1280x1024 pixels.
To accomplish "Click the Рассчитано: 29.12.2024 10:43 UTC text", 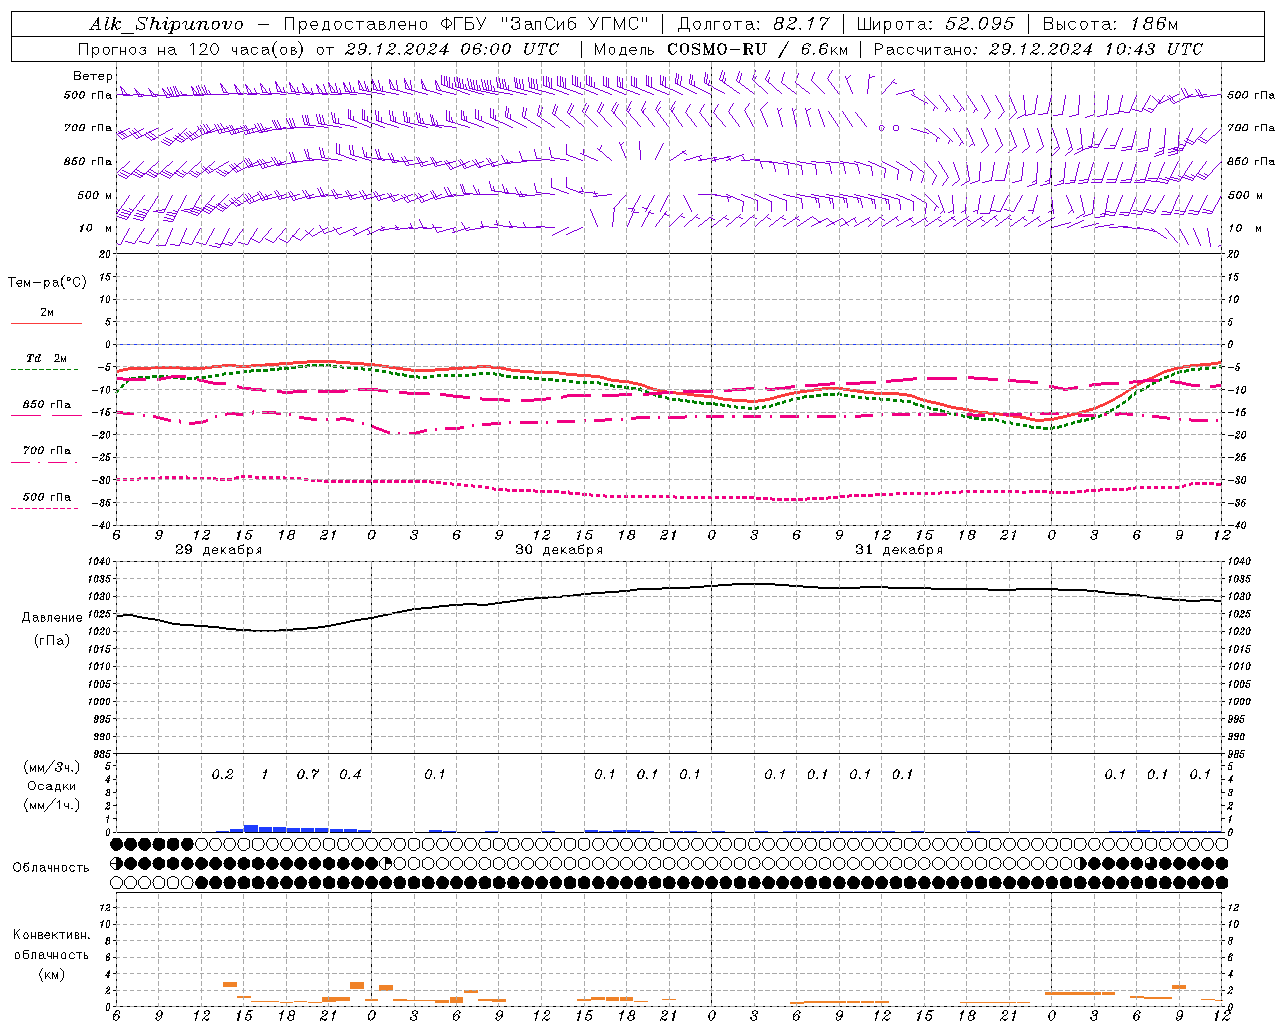I will click(x=1038, y=49).
